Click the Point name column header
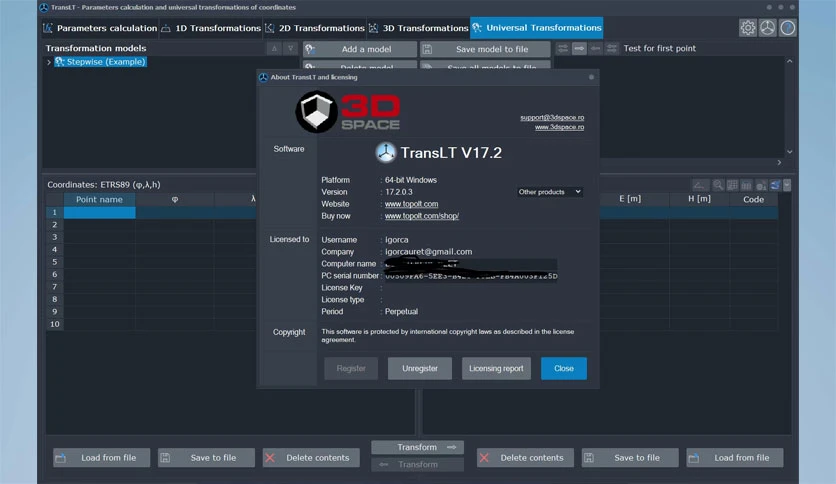836x484 pixels. (x=99, y=199)
